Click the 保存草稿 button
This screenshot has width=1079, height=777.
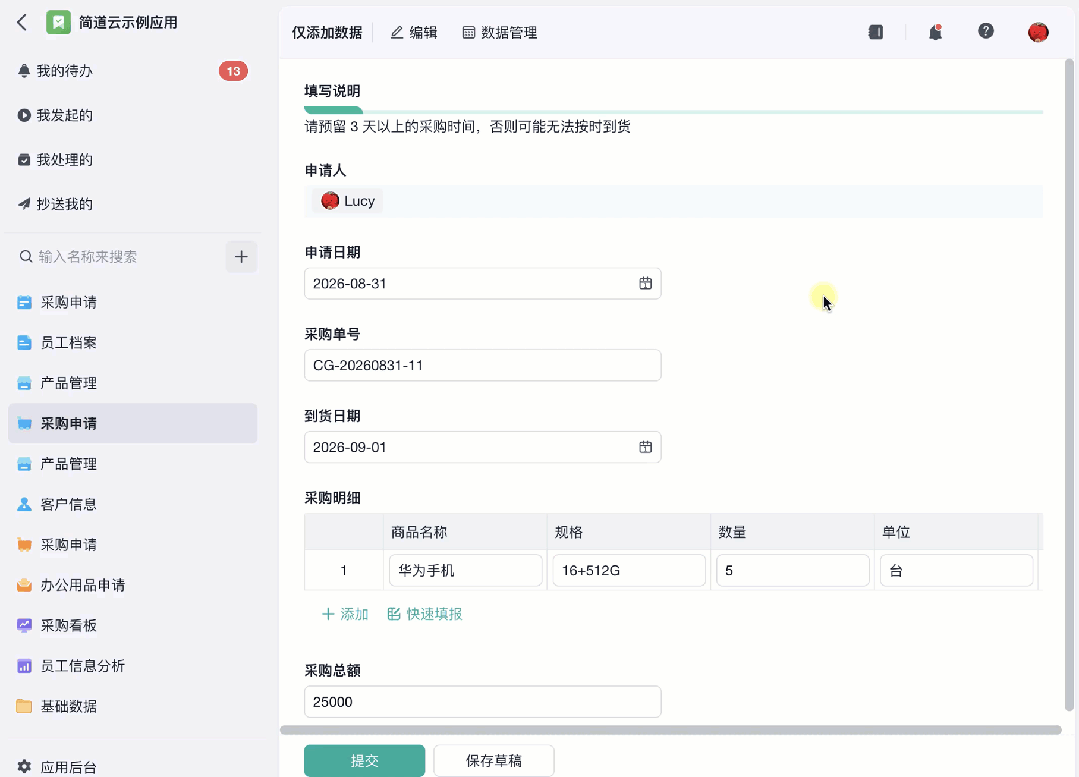494,760
